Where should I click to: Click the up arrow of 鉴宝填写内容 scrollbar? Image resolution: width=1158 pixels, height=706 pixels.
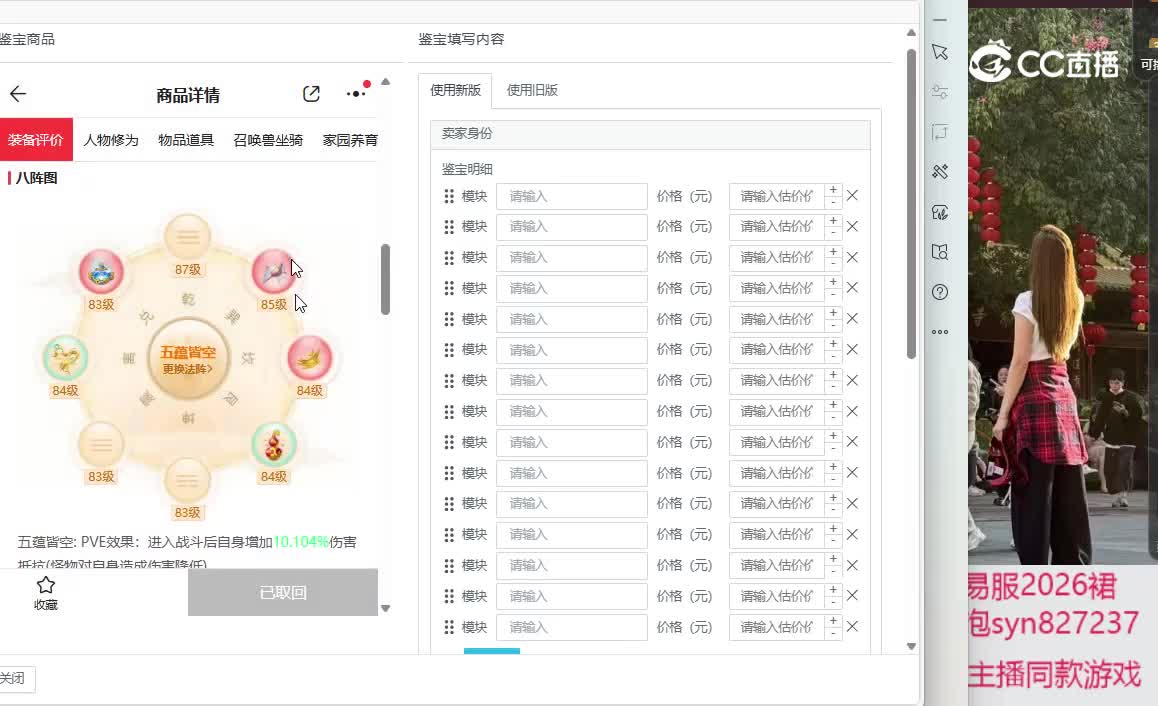pyautogui.click(x=911, y=32)
